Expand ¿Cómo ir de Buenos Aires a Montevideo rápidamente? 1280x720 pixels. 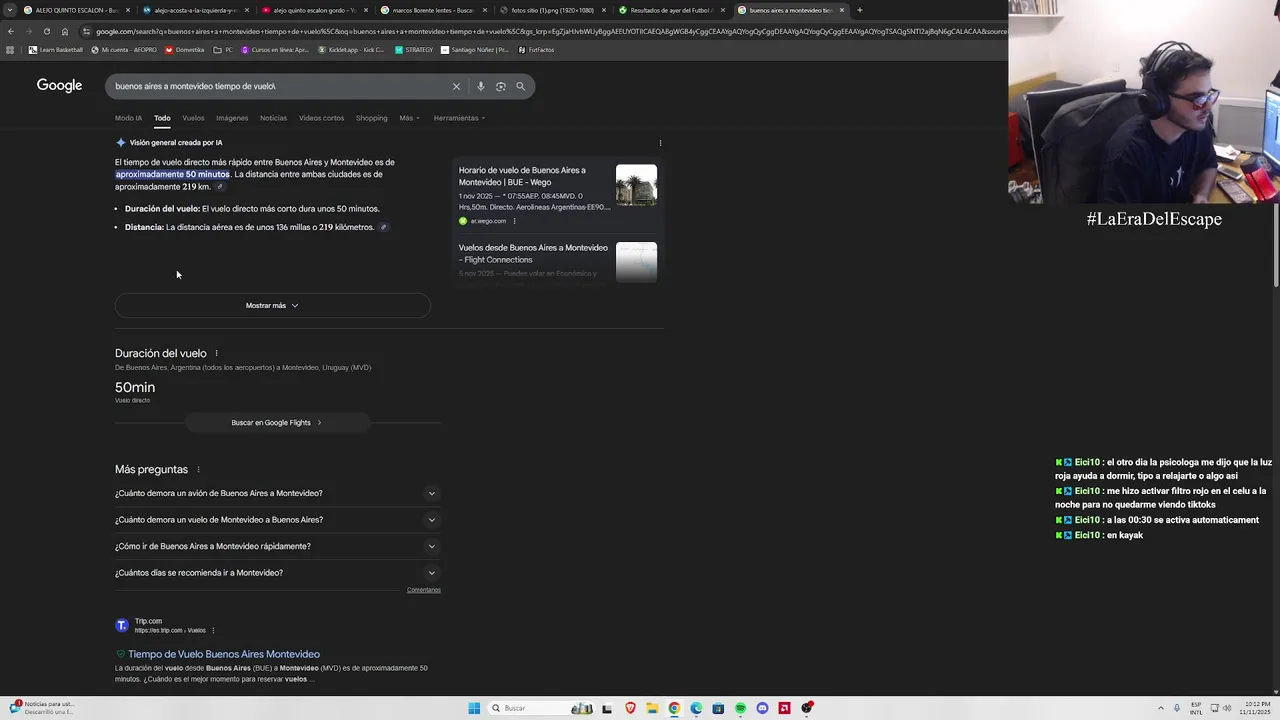click(277, 546)
